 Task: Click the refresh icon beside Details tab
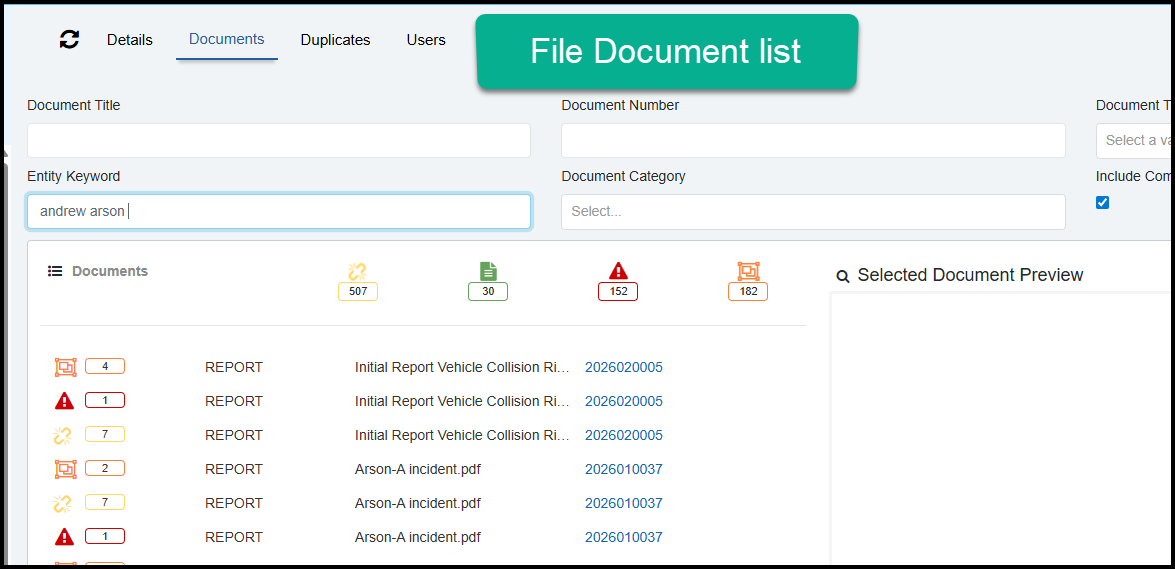(69, 40)
